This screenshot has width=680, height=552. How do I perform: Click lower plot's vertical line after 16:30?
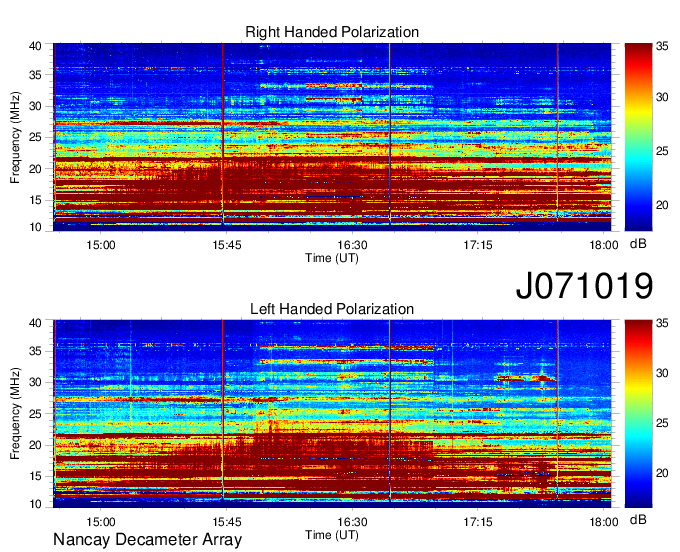(x=390, y=410)
